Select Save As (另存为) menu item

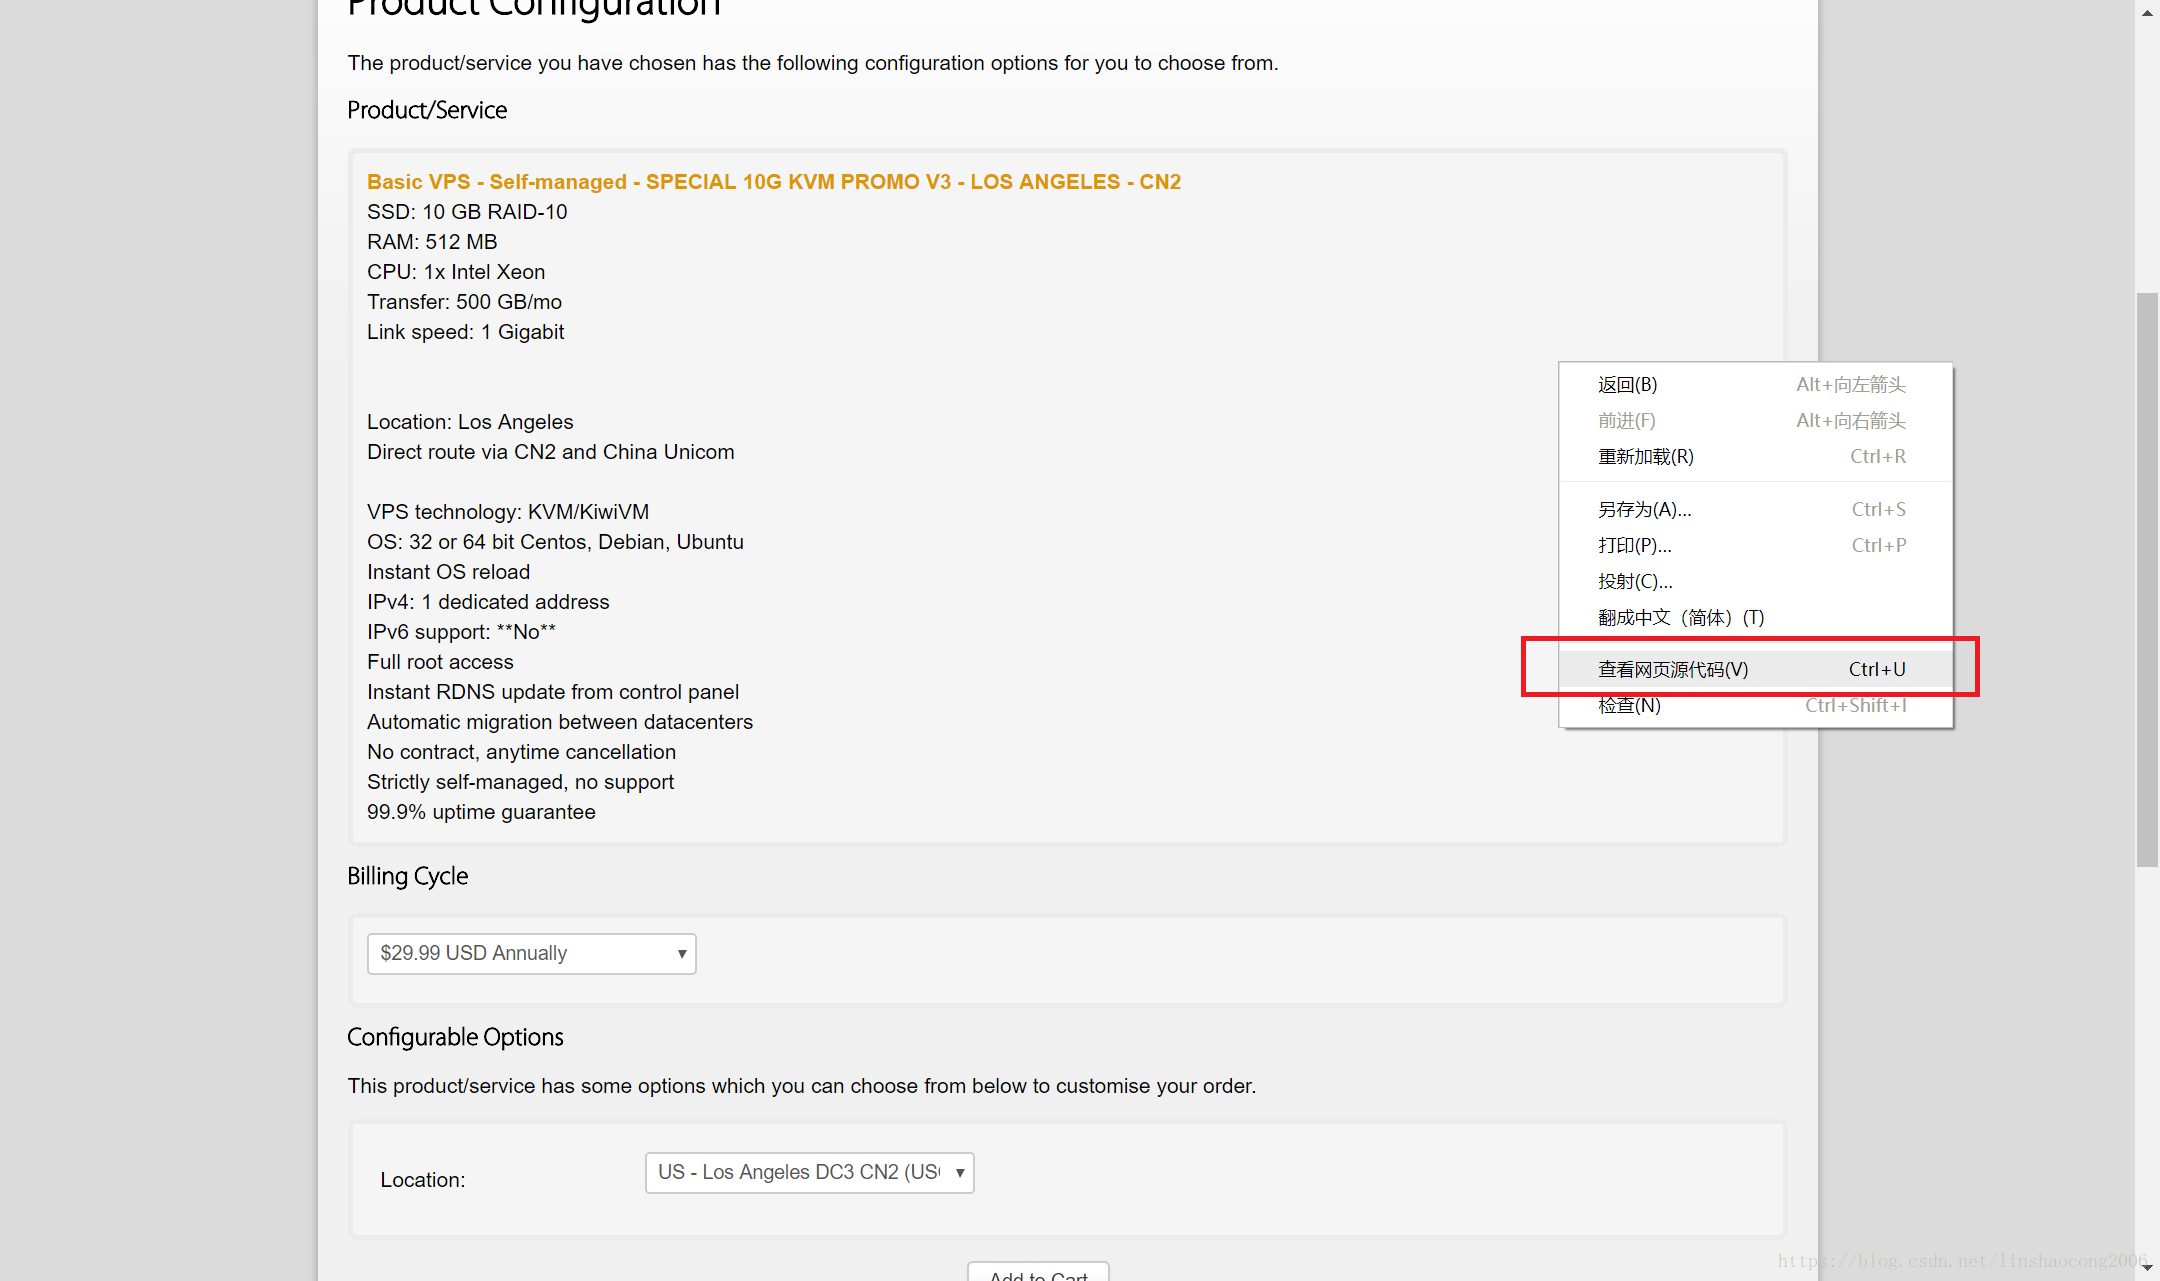[x=1645, y=510]
